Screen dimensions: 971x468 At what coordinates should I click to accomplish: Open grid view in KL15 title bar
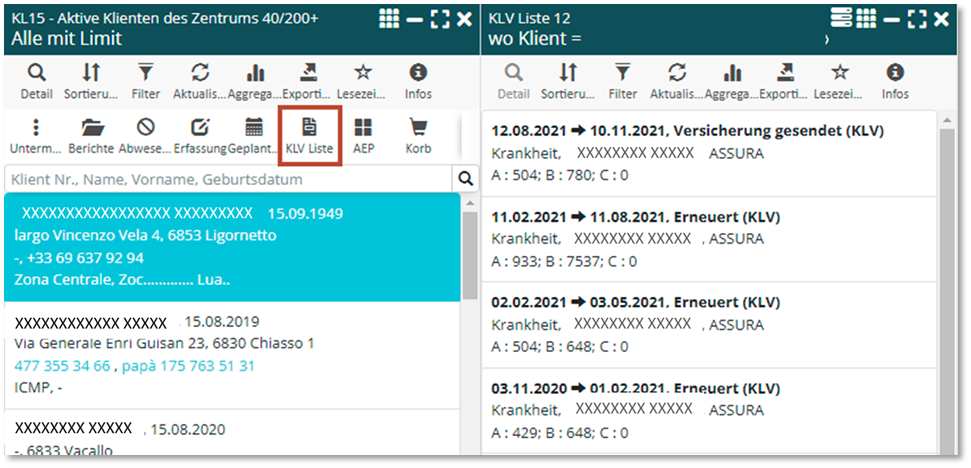390,19
